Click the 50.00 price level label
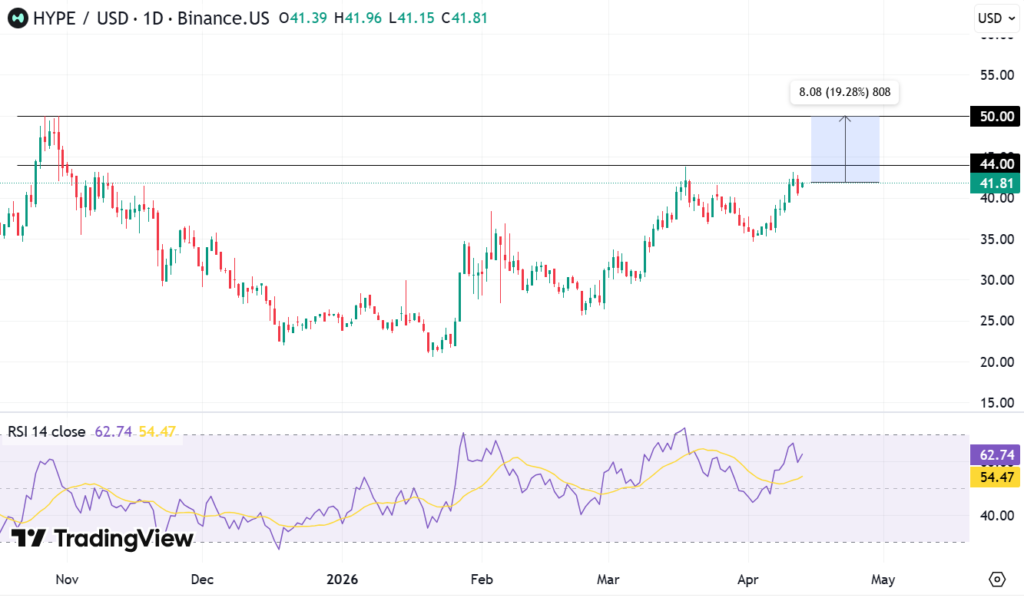 point(993,116)
